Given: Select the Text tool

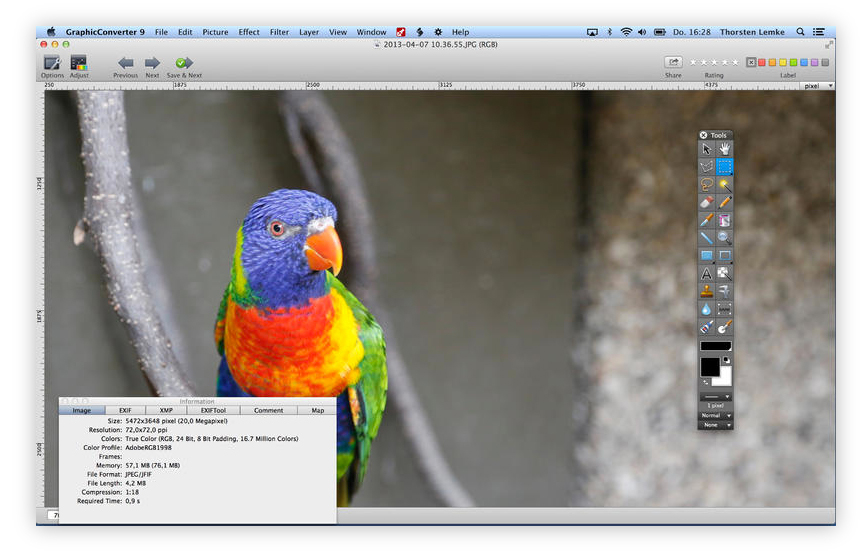Looking at the screenshot, I should coord(706,273).
